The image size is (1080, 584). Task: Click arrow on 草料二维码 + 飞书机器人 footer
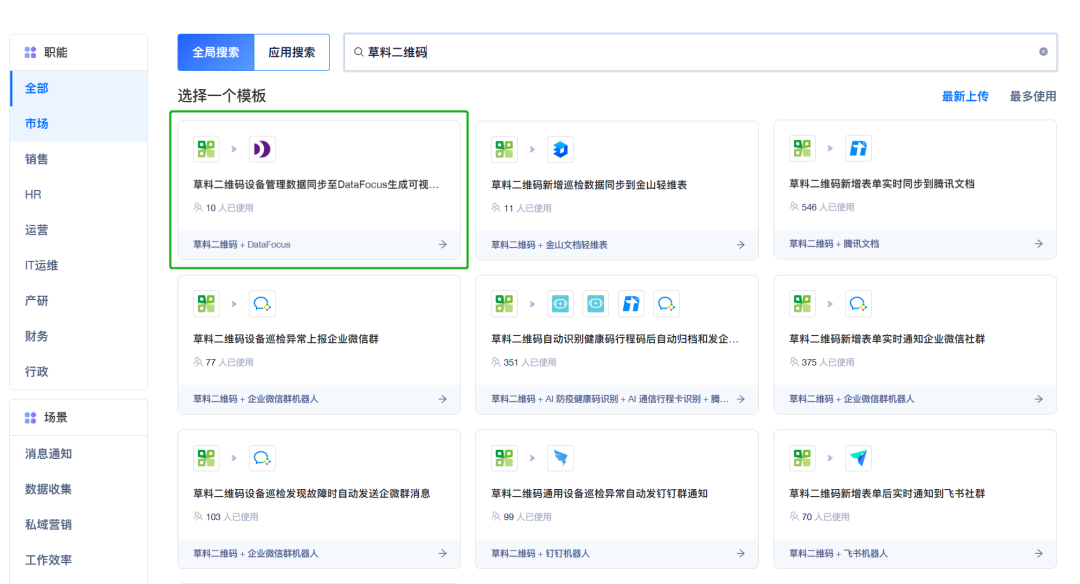tap(1039, 554)
